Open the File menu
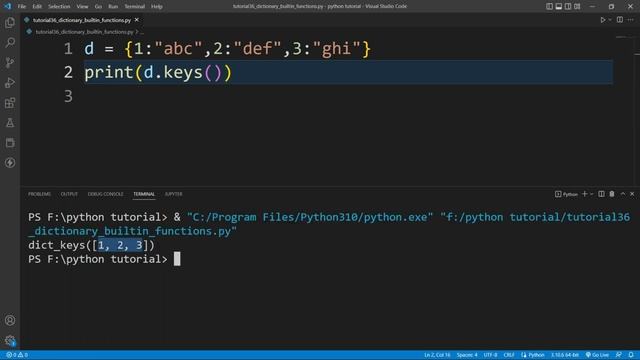640x360 pixels. [x=22, y=6]
